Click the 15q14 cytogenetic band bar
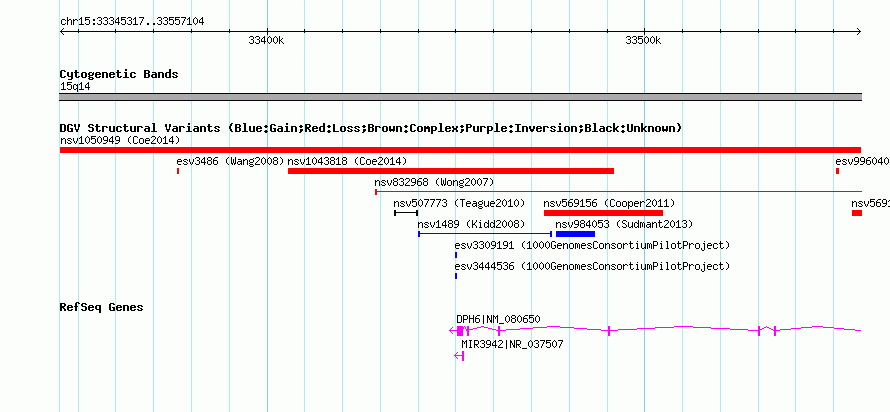Screen dimensions: 890x412 point(460,97)
